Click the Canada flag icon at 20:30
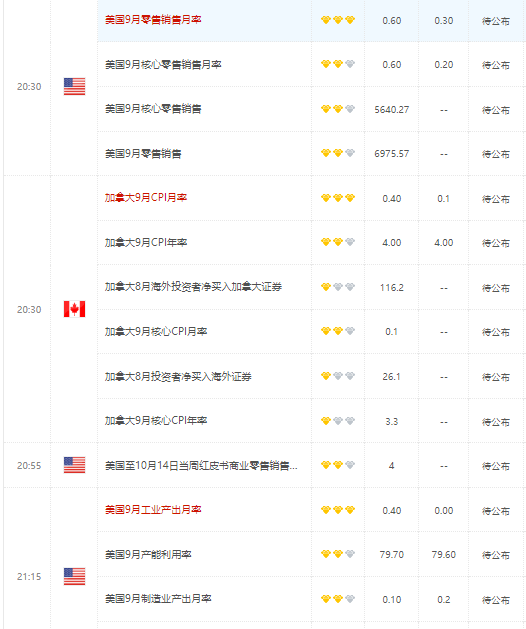Screen dimensions: 526x629 pyautogui.click(x=74, y=309)
